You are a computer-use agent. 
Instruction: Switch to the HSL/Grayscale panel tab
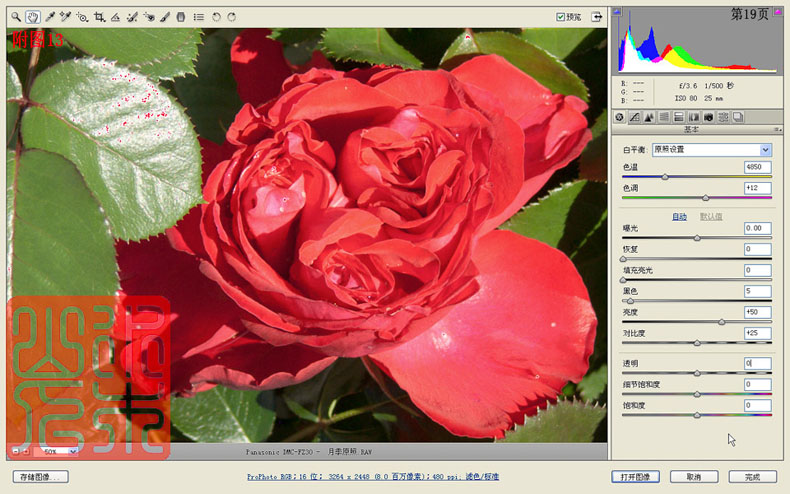pos(664,117)
